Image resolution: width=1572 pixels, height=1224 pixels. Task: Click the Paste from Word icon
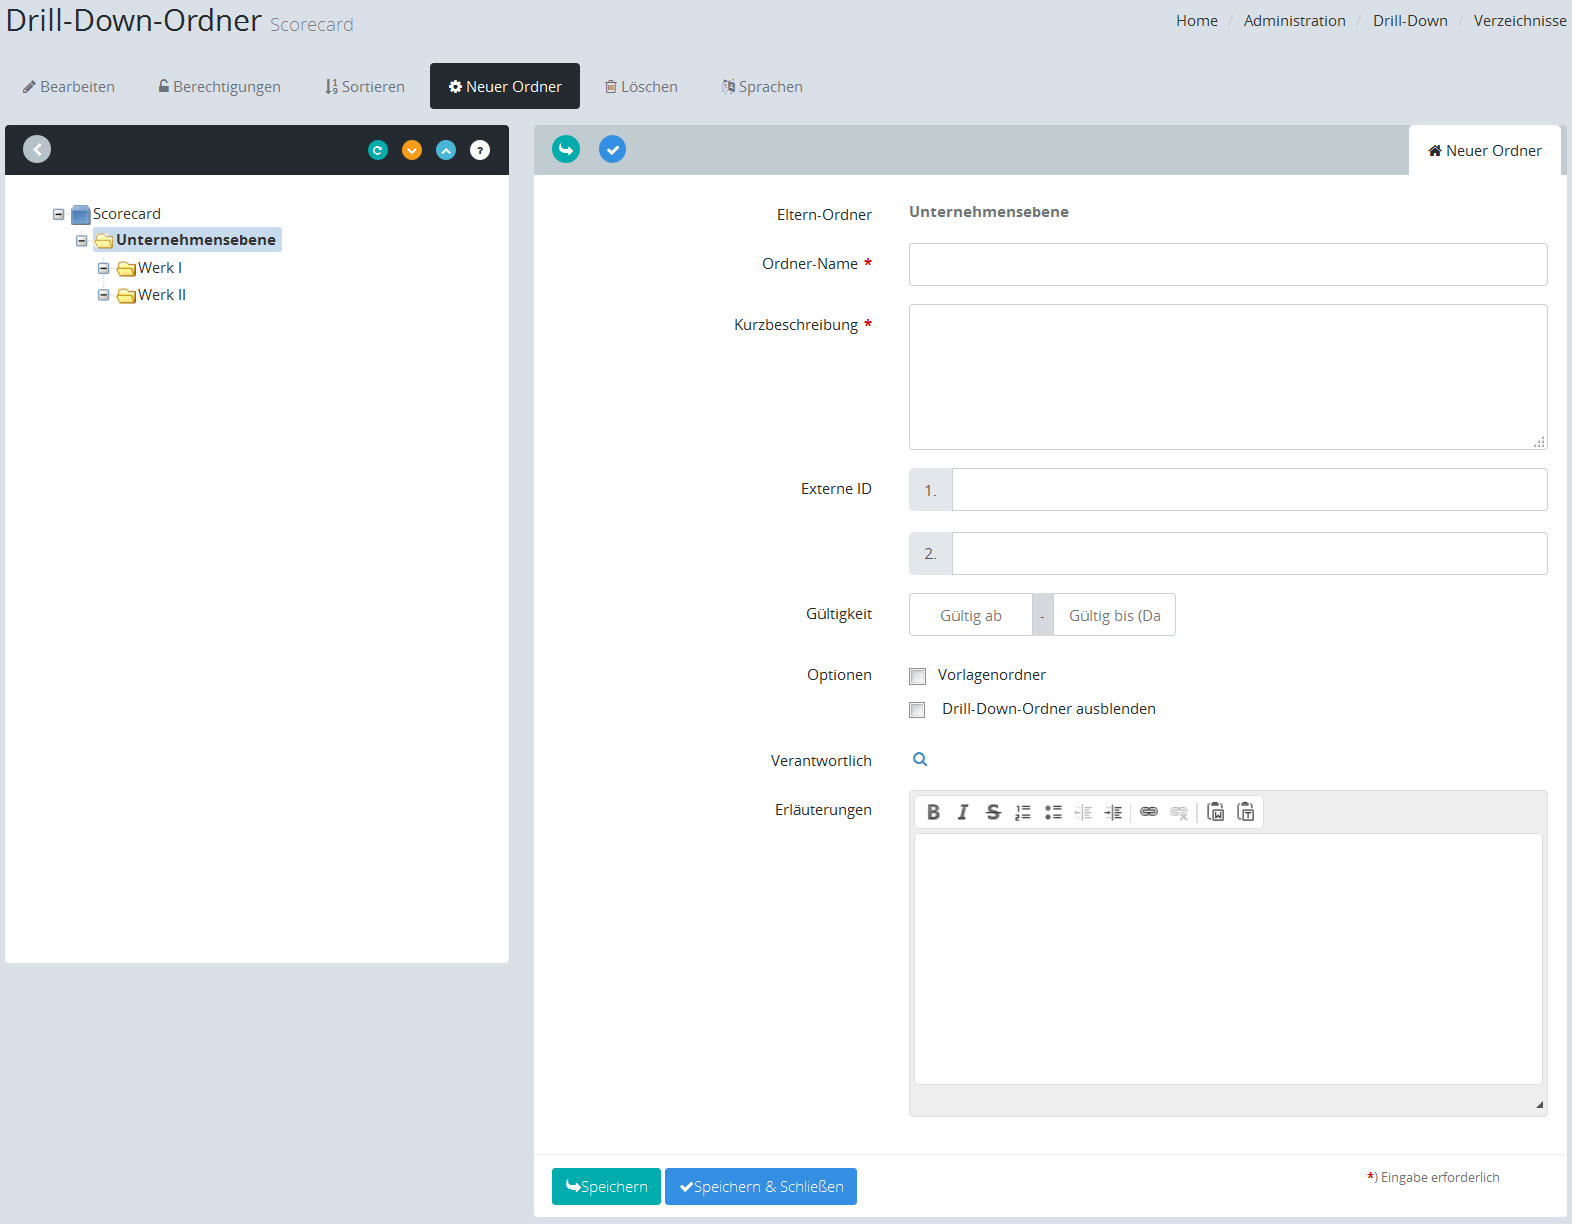click(x=1216, y=812)
